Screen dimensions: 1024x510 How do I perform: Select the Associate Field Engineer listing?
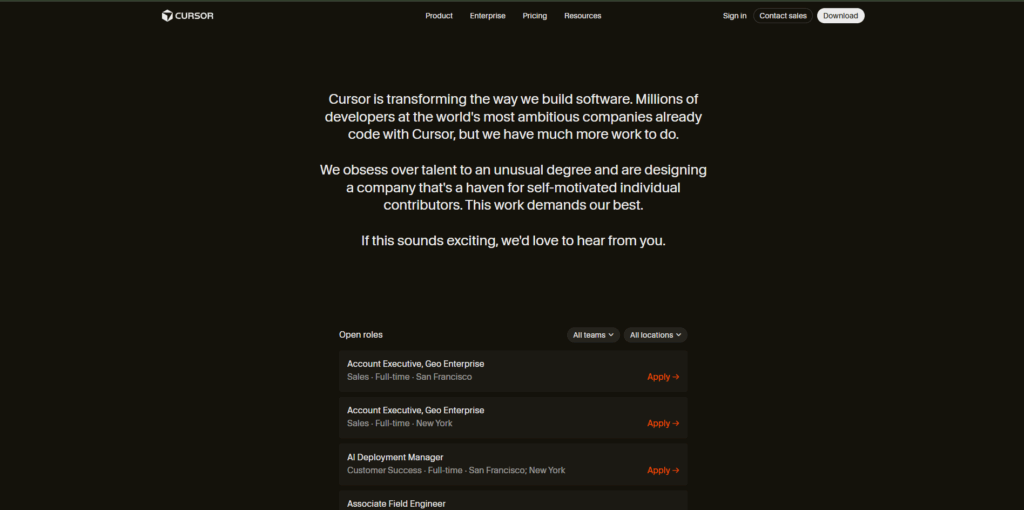click(x=513, y=501)
